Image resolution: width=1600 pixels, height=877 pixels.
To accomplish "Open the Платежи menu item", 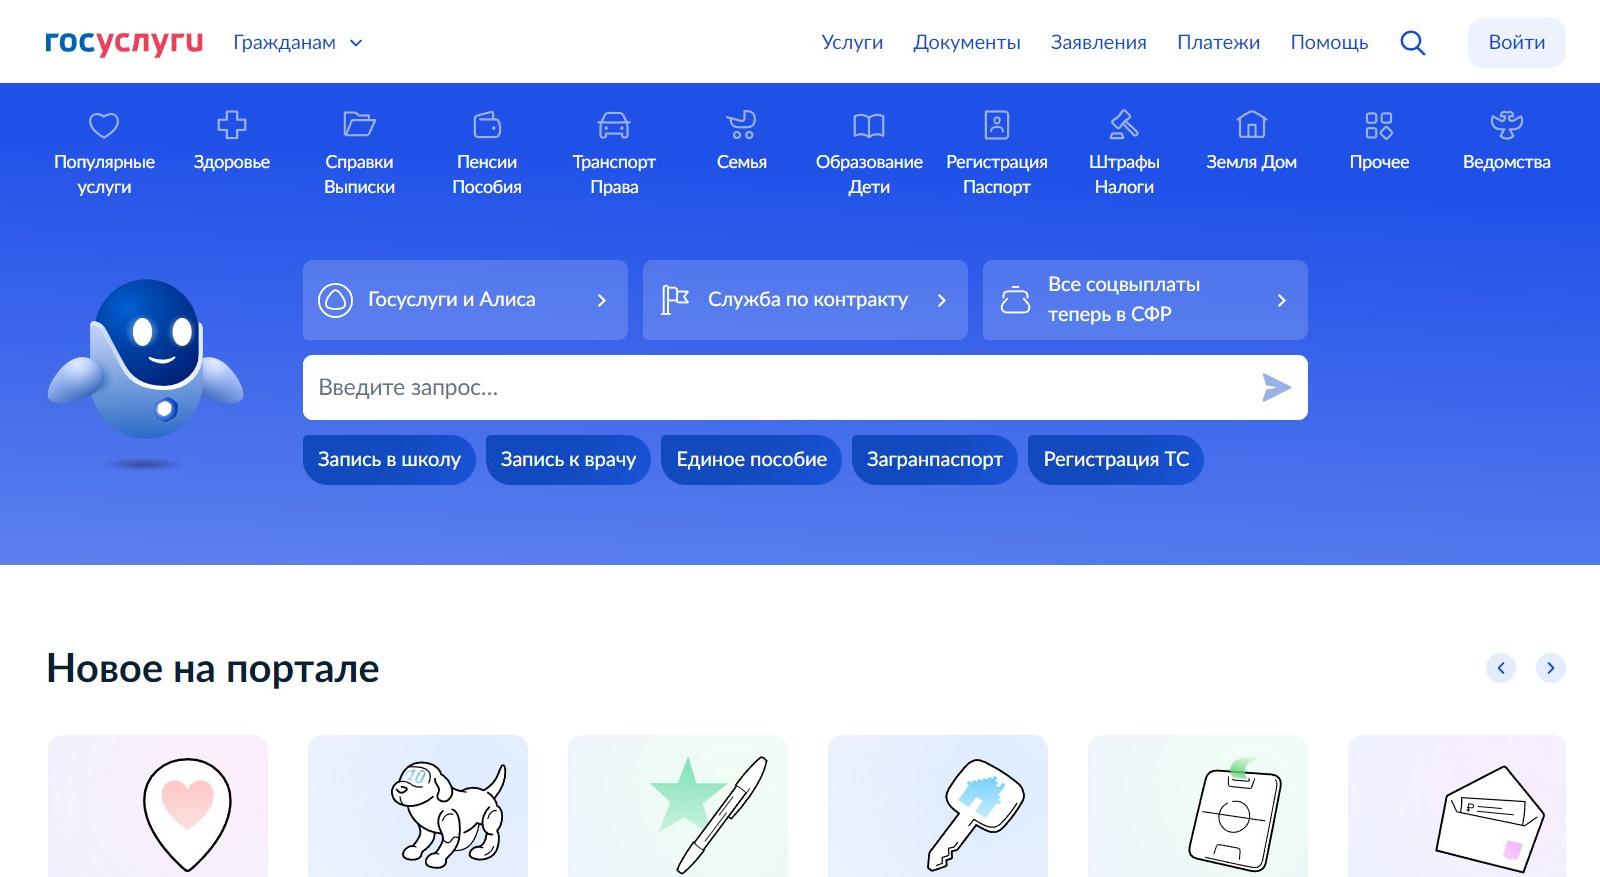I will (1218, 42).
